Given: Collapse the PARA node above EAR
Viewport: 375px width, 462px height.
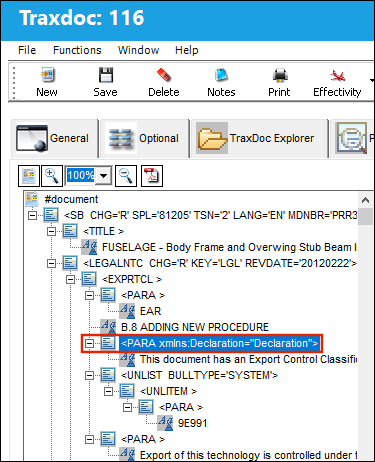Looking at the screenshot, I should pyautogui.click(x=89, y=295).
